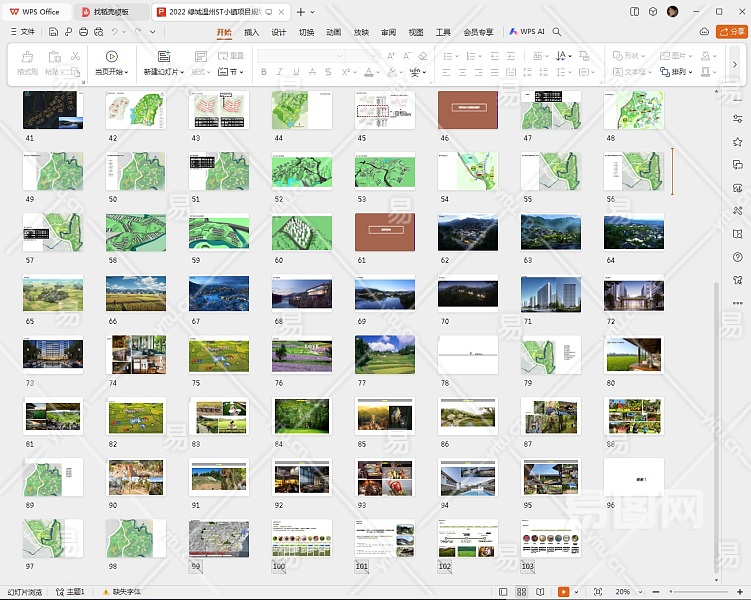Switch to reading view in status bar
751x600 pixels.
(x=540, y=592)
